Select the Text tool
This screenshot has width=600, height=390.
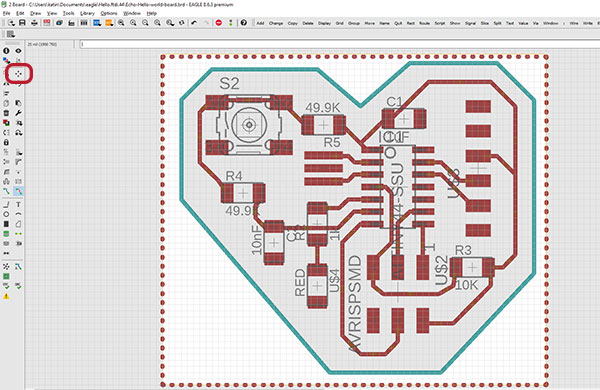(x=18, y=205)
